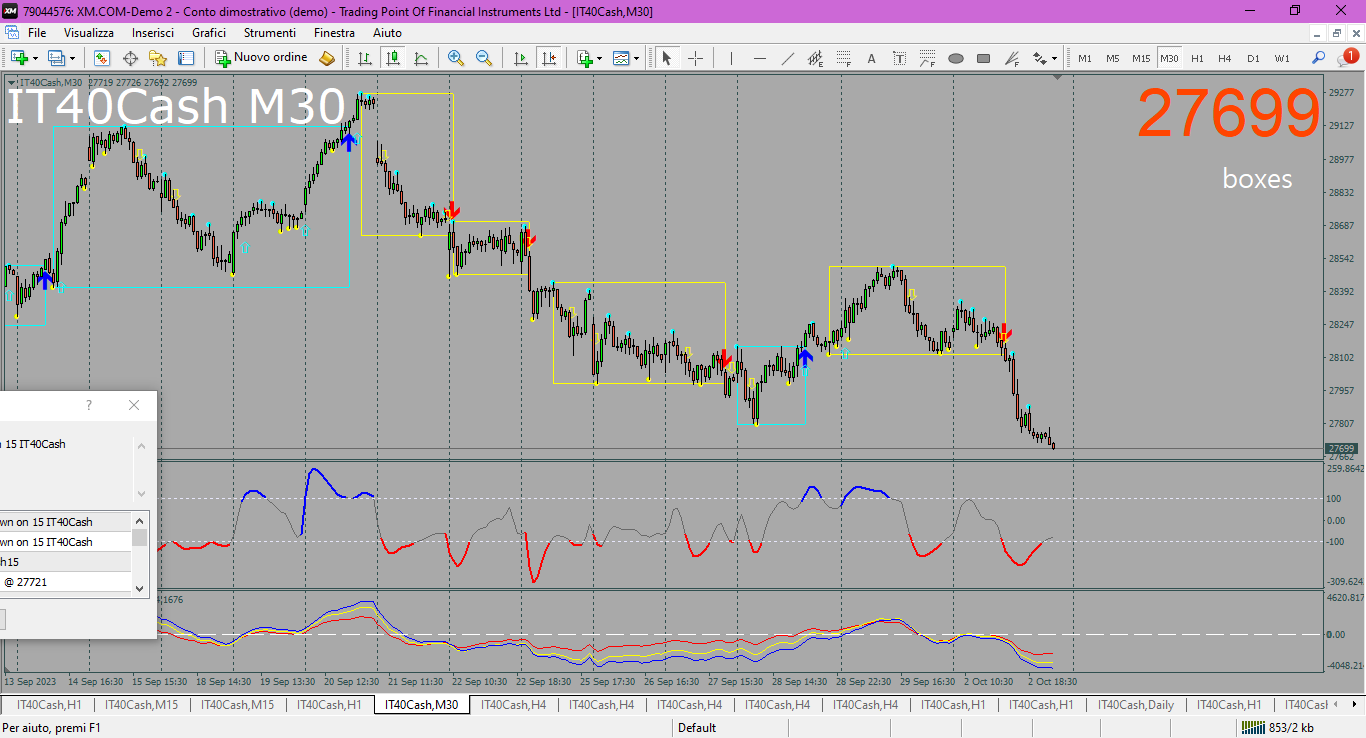The image size is (1366, 738).
Task: Open the Templates icon
Action: (x=622, y=58)
